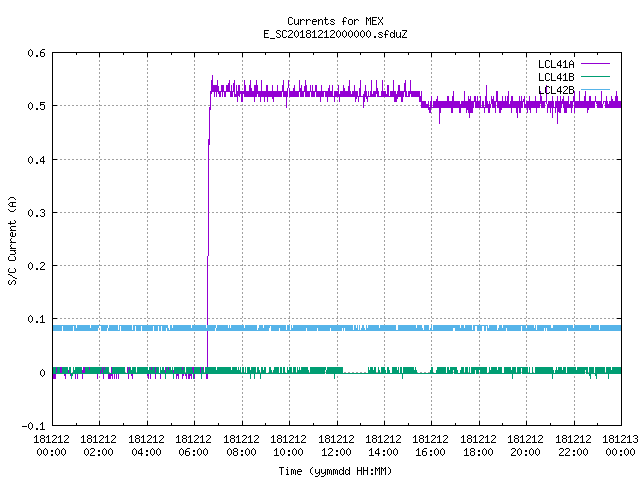Click the x-axis tick 181212 12:00
Screen dimensions: 640x480
(x=336, y=445)
